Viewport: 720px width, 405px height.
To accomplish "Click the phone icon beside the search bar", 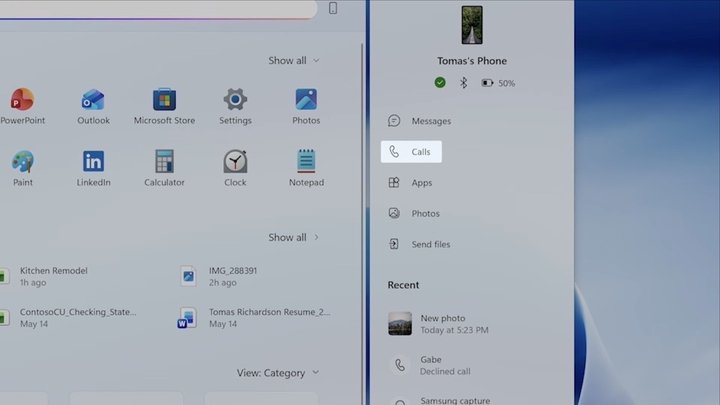I will 333,8.
